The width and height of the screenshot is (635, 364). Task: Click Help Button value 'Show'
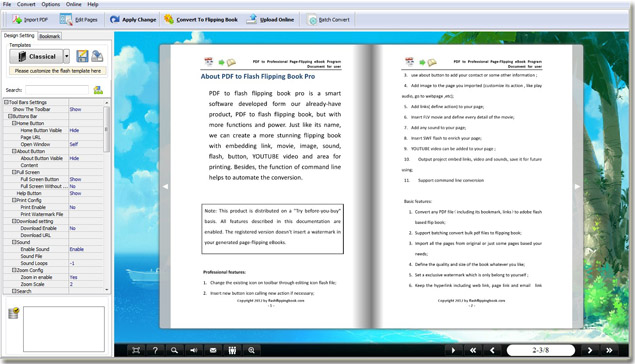pyautogui.click(x=75, y=193)
